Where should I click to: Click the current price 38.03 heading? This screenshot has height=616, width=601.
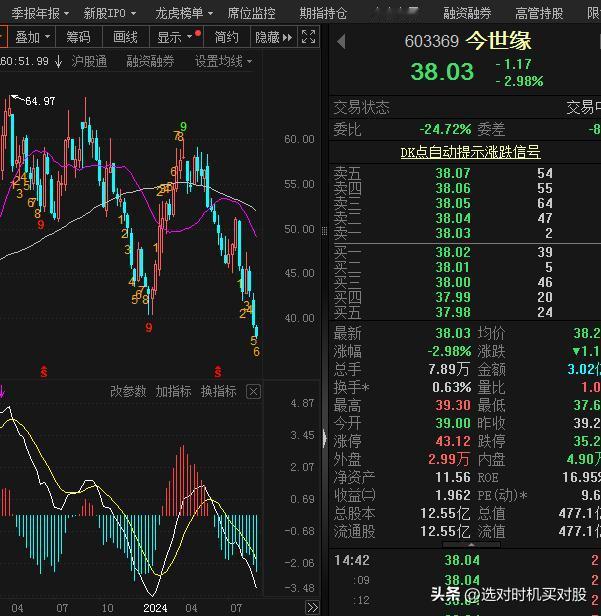point(442,72)
